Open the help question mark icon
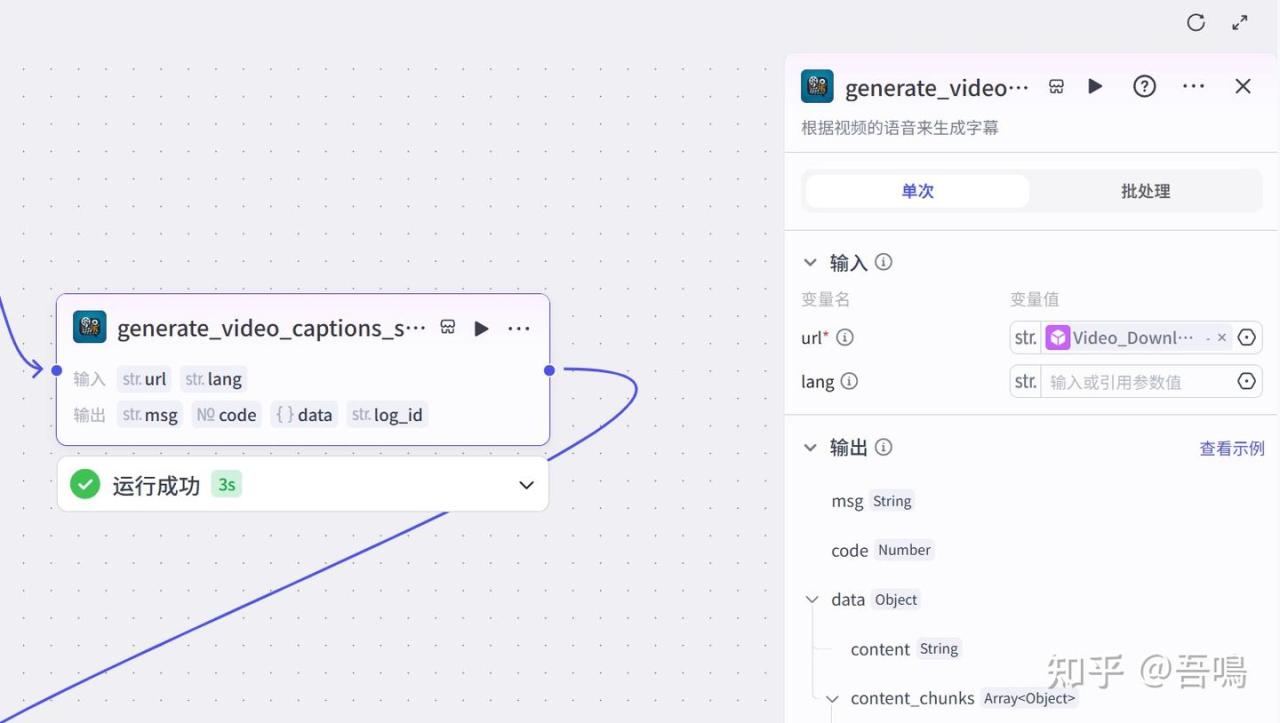 (1144, 87)
